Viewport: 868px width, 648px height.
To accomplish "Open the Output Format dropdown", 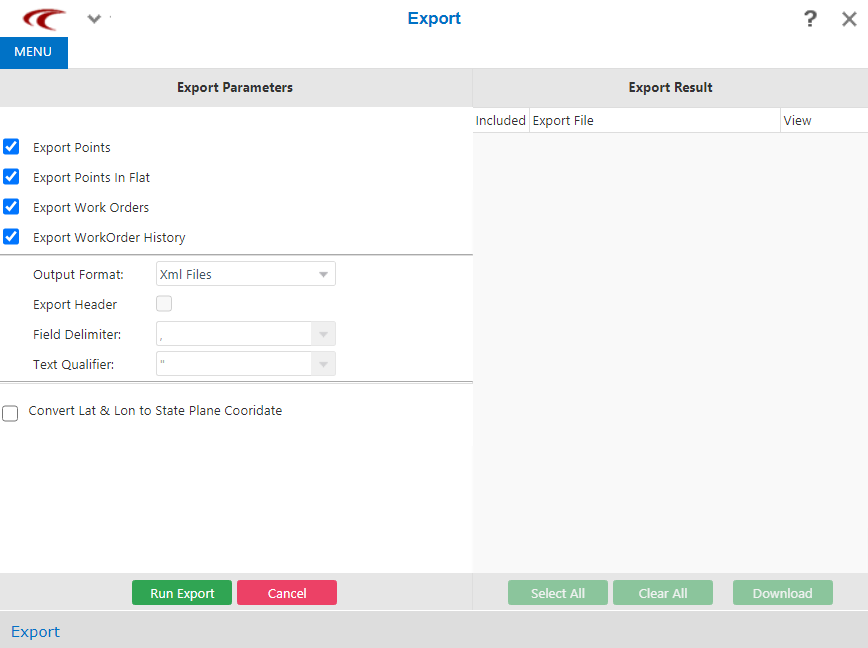I will click(322, 273).
